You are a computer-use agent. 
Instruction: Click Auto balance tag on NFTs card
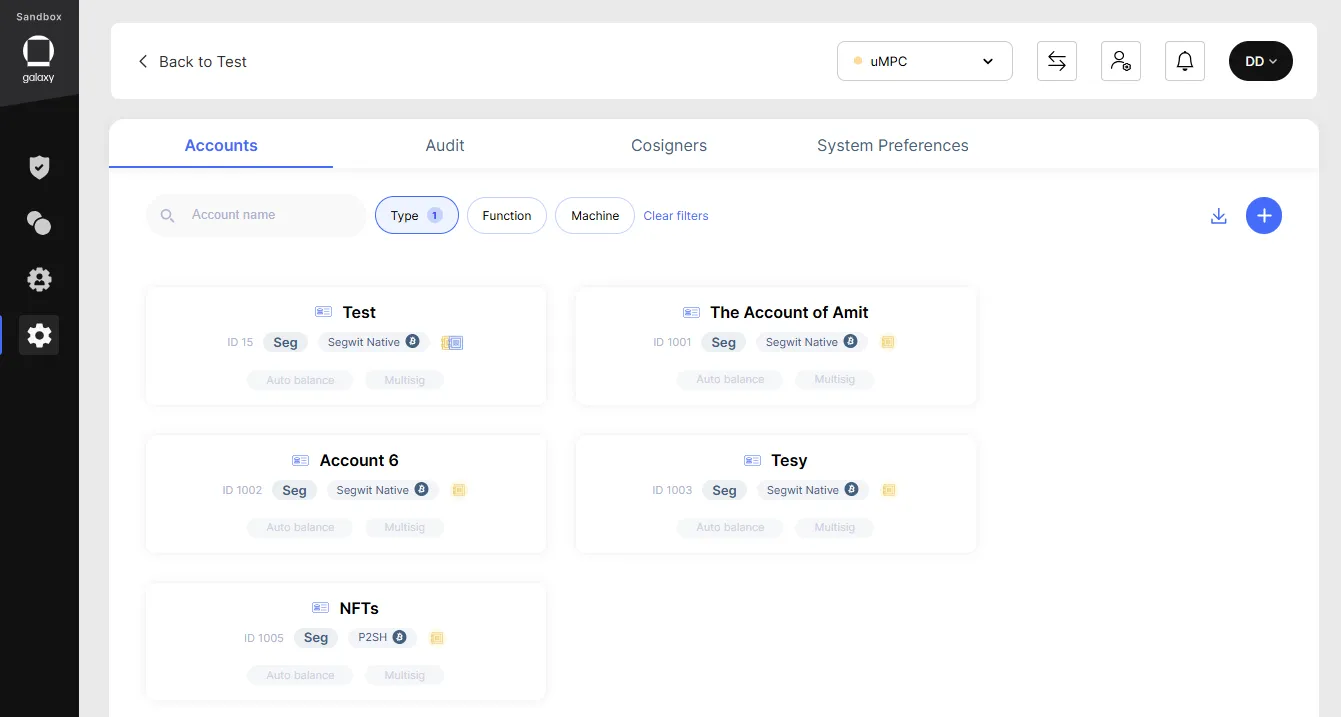[x=300, y=676]
